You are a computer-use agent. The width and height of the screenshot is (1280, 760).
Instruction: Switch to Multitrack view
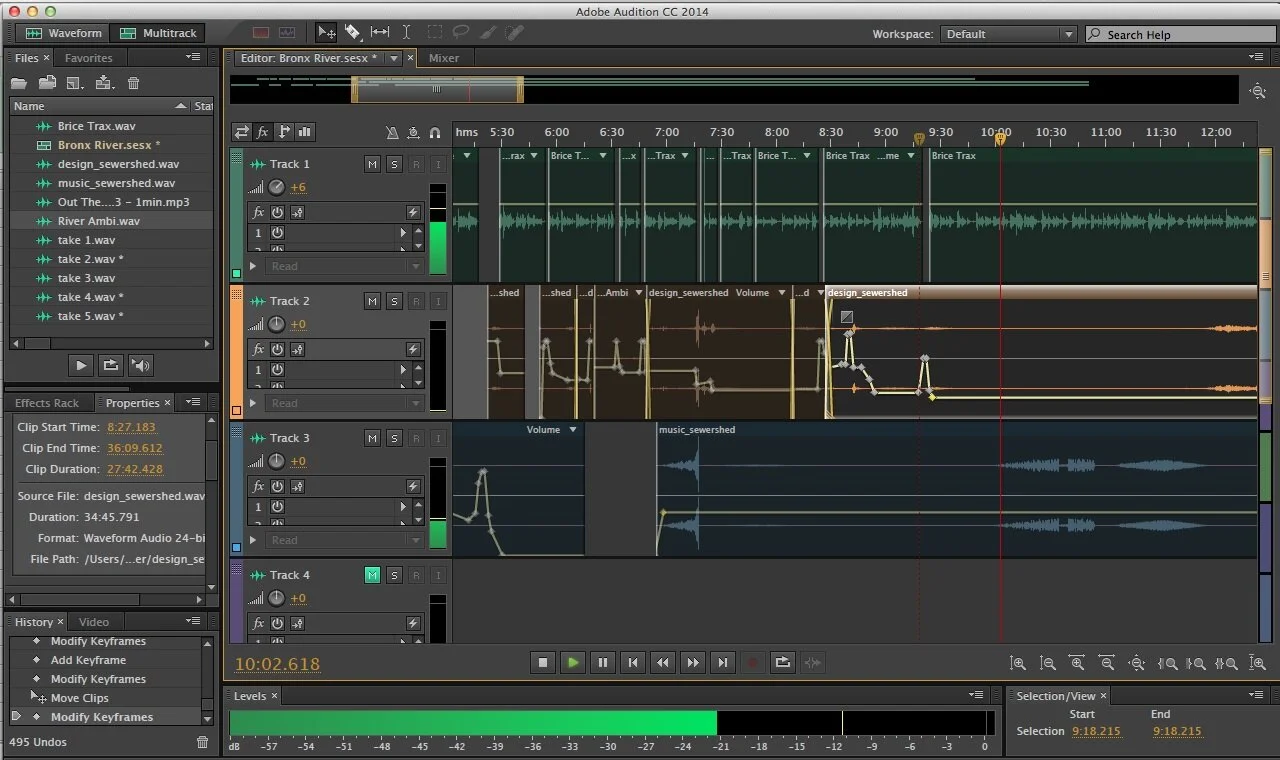159,33
